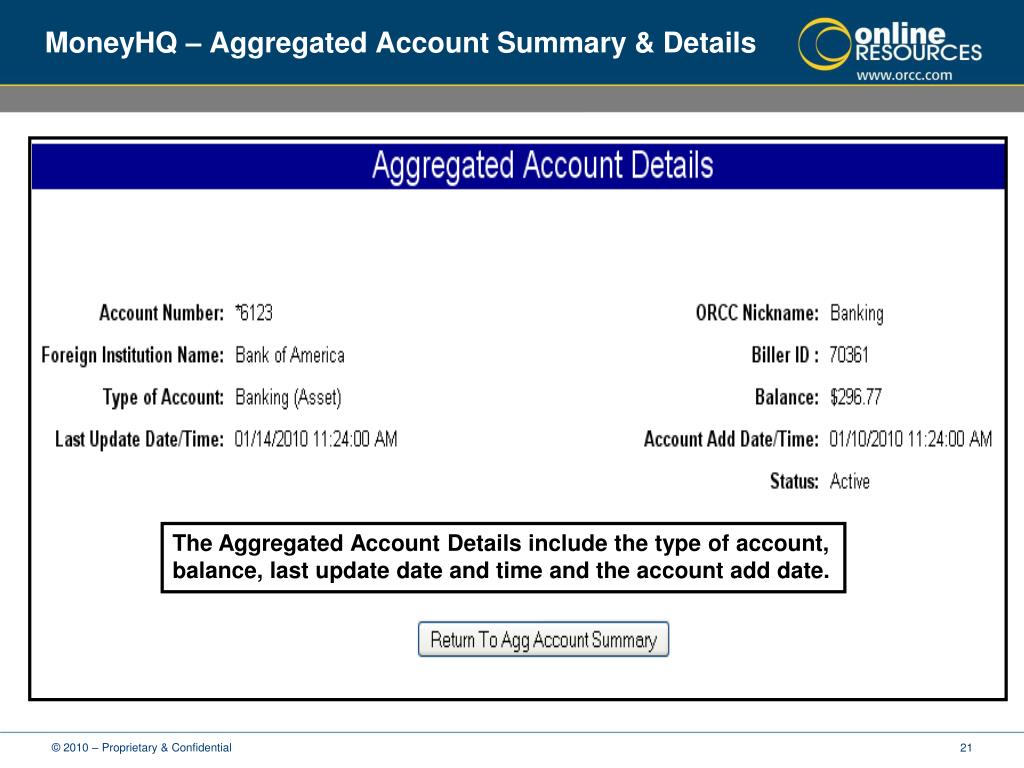Click the Balance label
Image resolution: width=1024 pixels, height=768 pixels.
[x=787, y=397]
